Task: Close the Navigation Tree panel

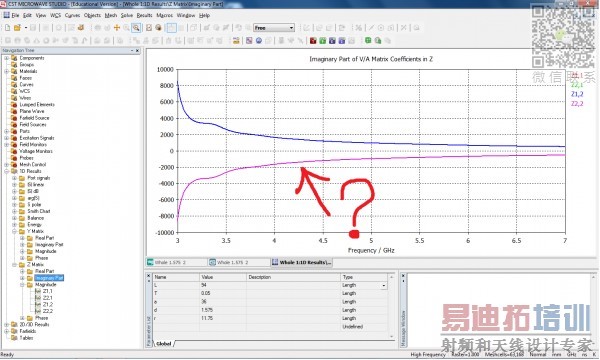Action: pos(137,50)
